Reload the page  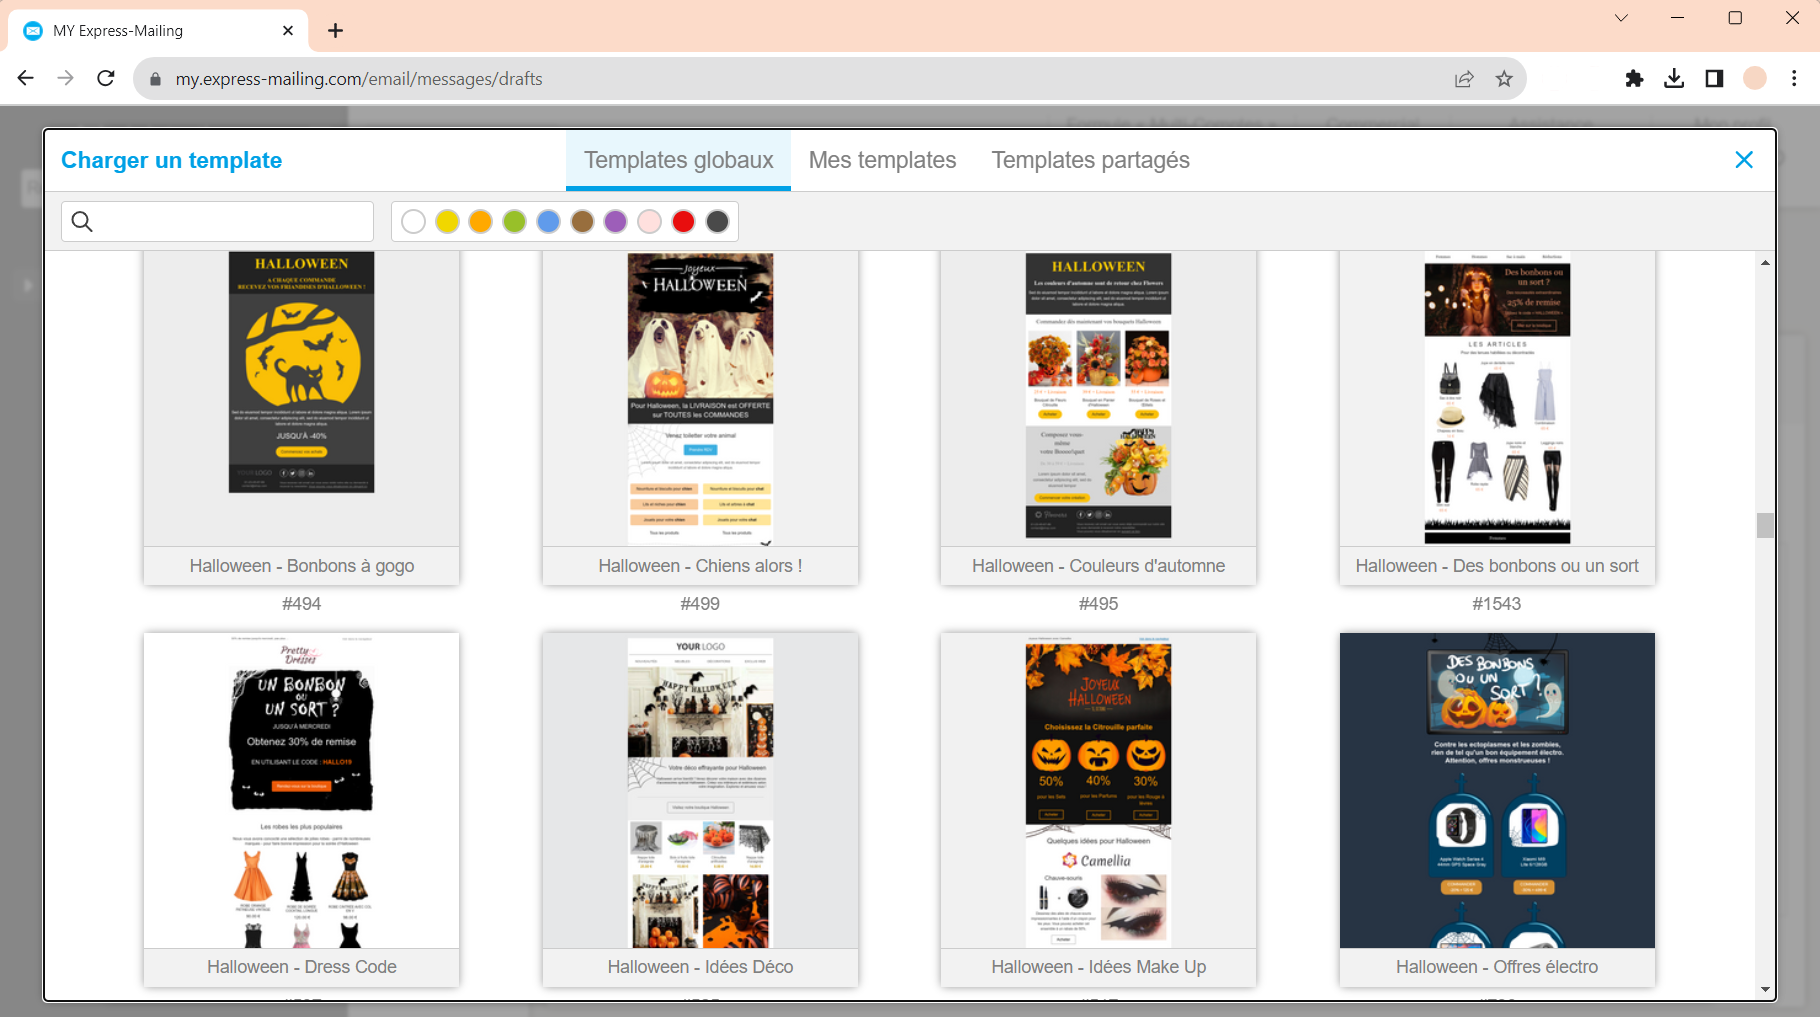[x=106, y=79]
